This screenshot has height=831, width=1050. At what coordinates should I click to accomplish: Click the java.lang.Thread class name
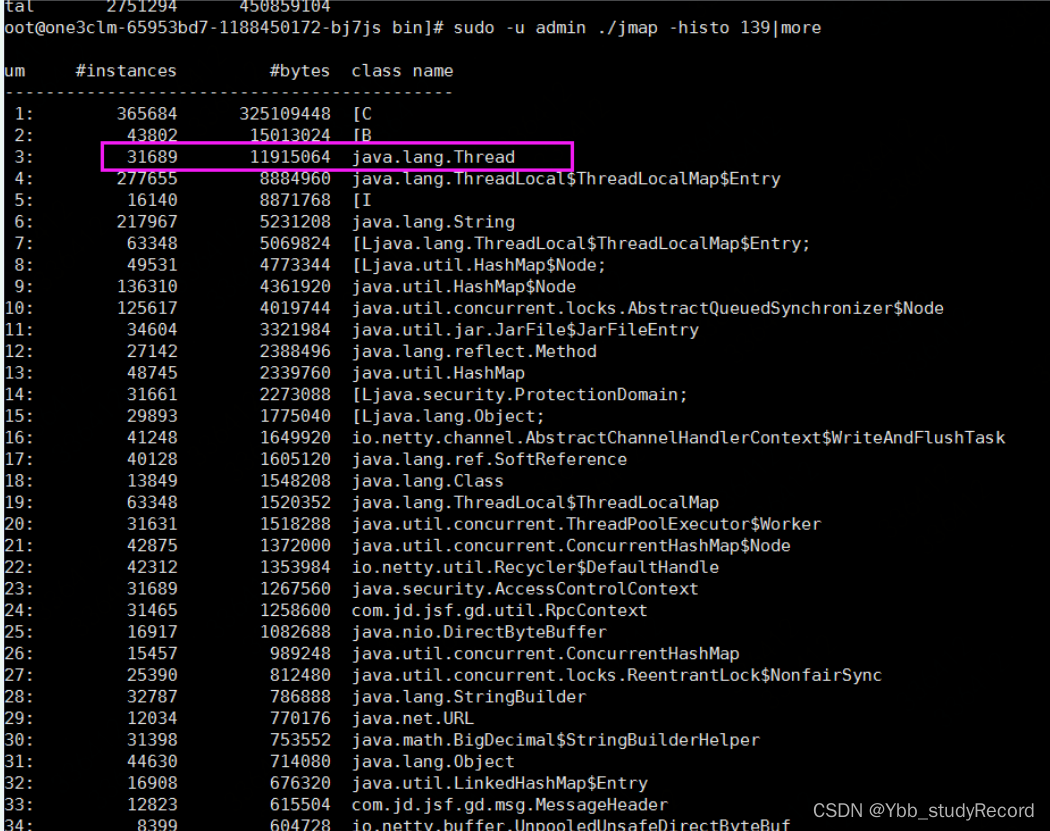(433, 157)
